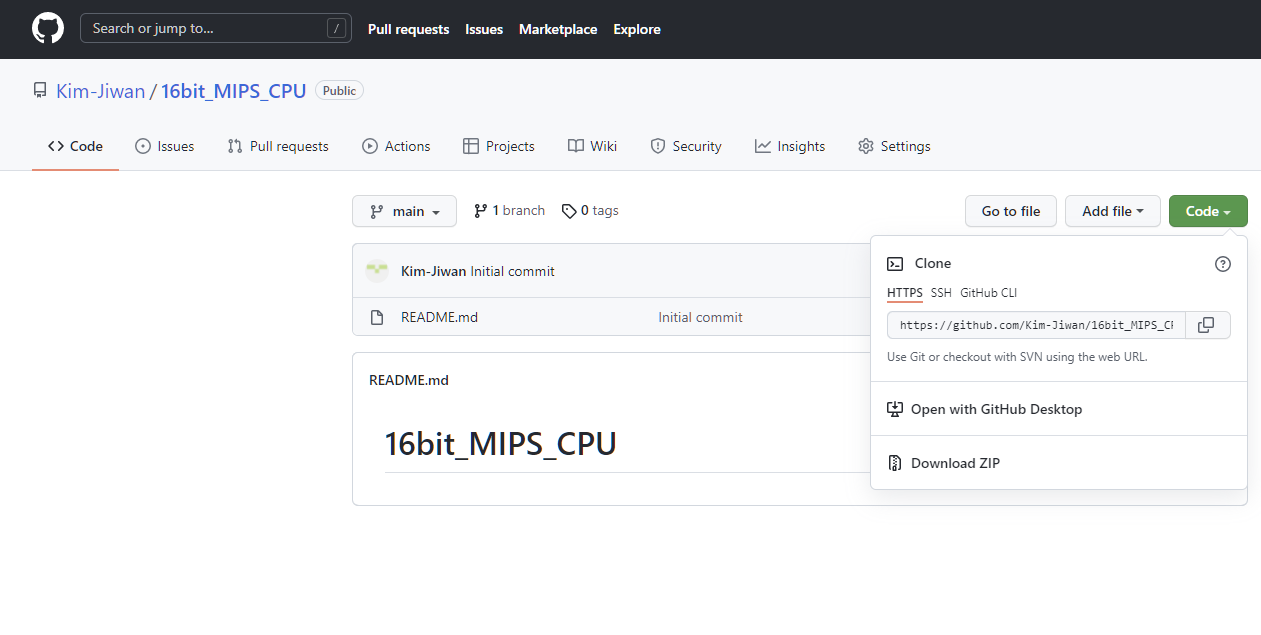Image resolution: width=1261 pixels, height=635 pixels.
Task: Collapse the green Code dropdown
Action: click(x=1208, y=211)
